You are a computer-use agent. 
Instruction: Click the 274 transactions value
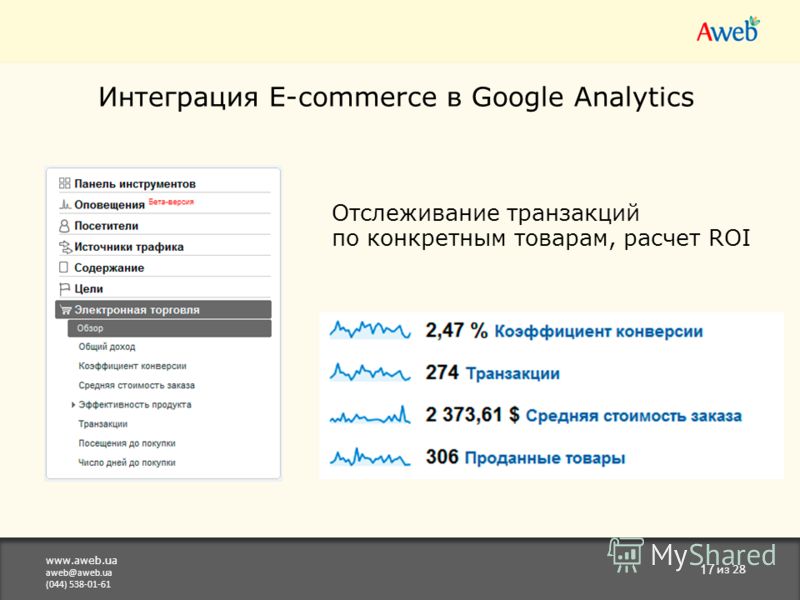pyautogui.click(x=442, y=373)
